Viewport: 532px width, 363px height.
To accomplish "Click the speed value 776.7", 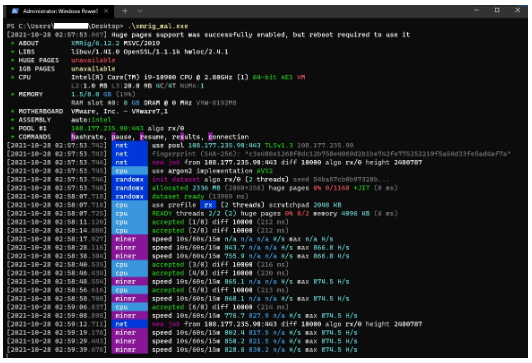I will (x=234, y=316).
